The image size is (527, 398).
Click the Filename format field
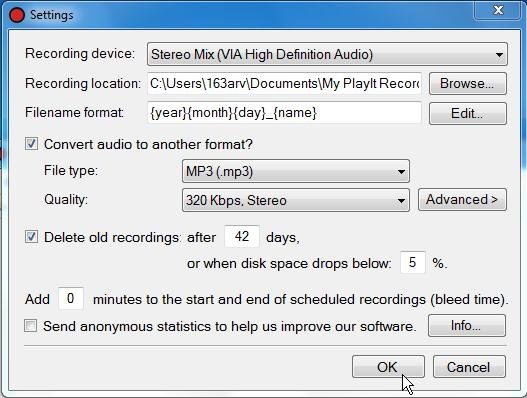(284, 113)
